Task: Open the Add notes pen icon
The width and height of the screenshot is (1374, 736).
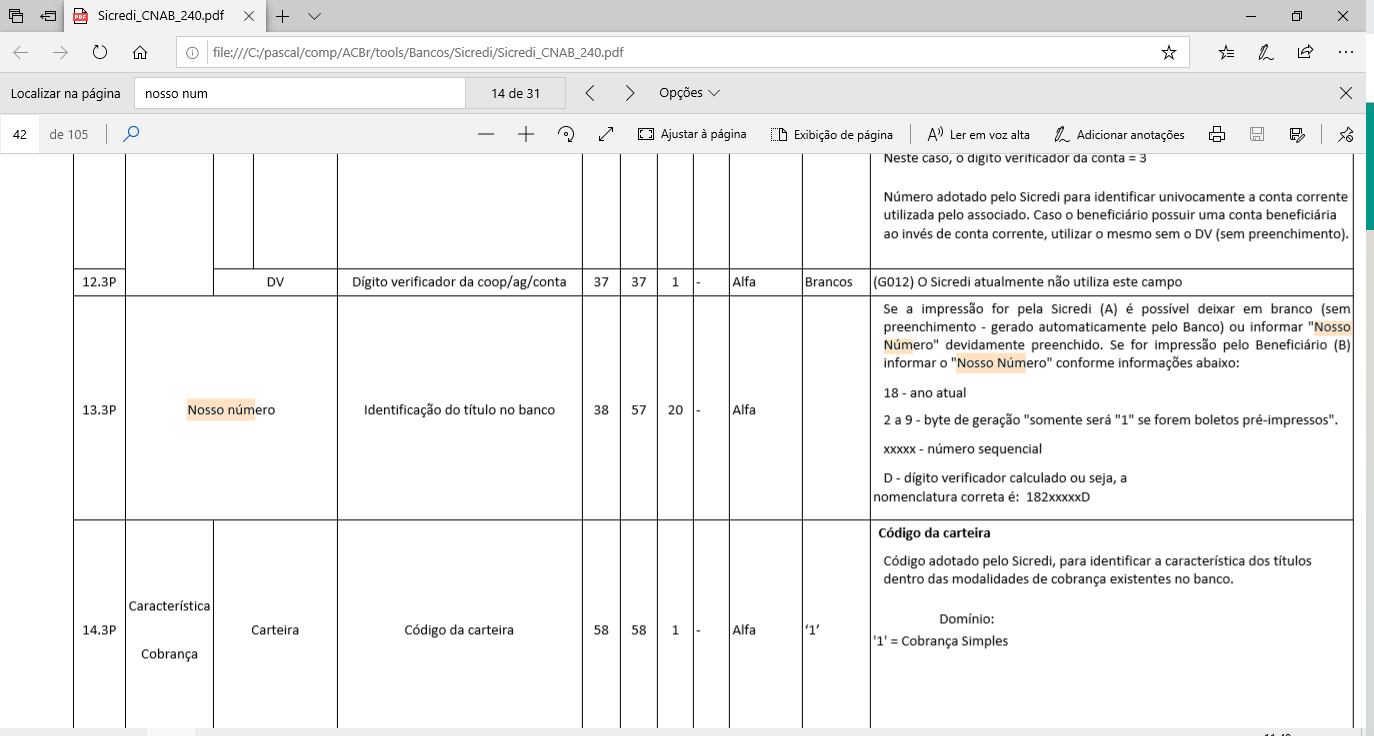Action: pos(1266,53)
